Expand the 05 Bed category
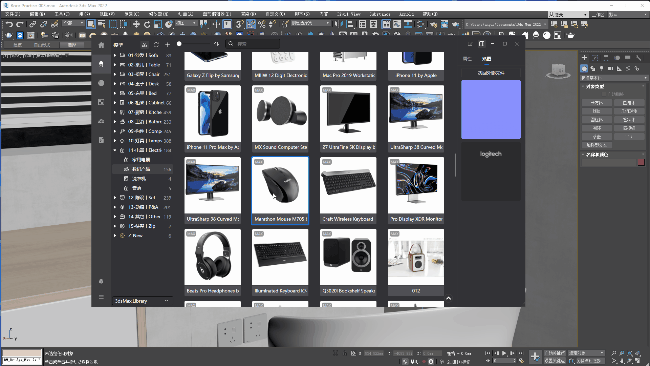Image resolution: width=650 pixels, height=366 pixels. (115, 93)
